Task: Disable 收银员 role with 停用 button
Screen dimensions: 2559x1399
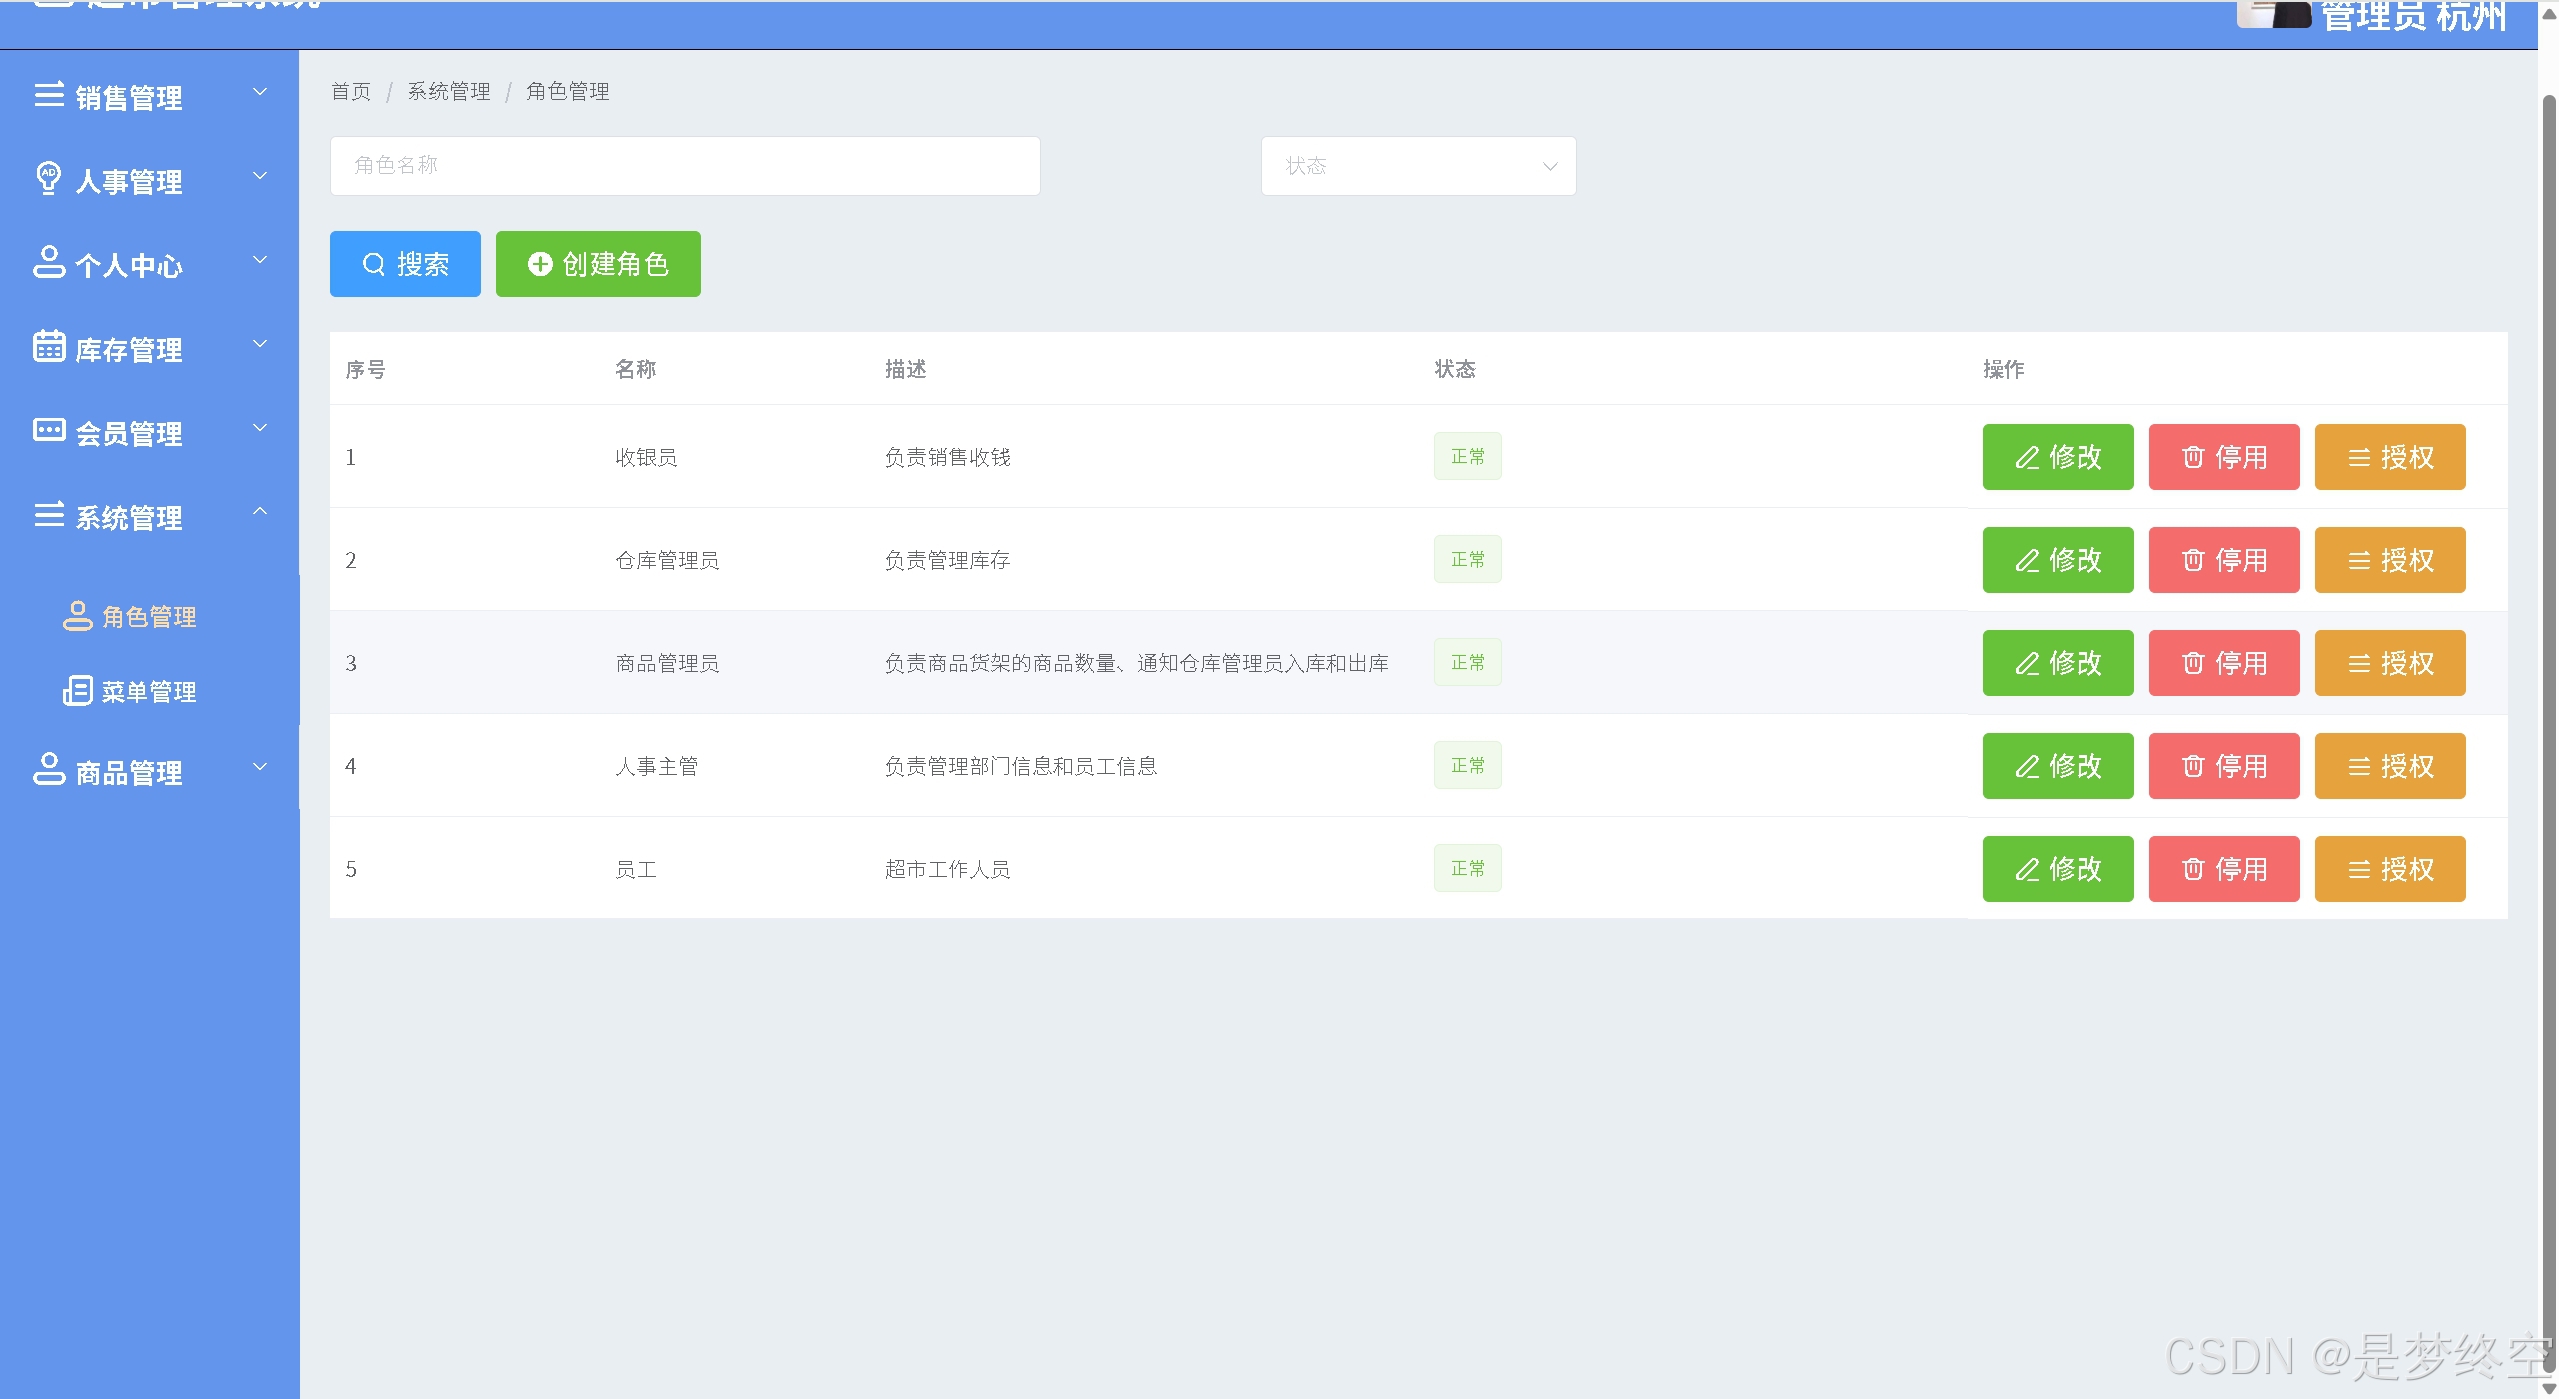Action: (2223, 457)
